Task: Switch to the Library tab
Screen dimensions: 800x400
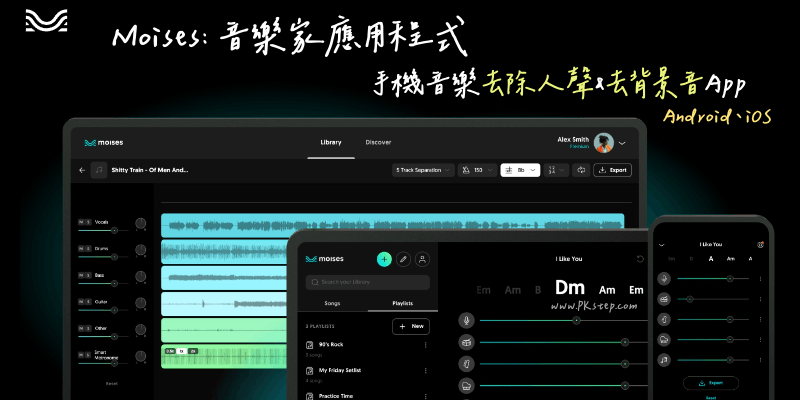Action: click(x=331, y=142)
